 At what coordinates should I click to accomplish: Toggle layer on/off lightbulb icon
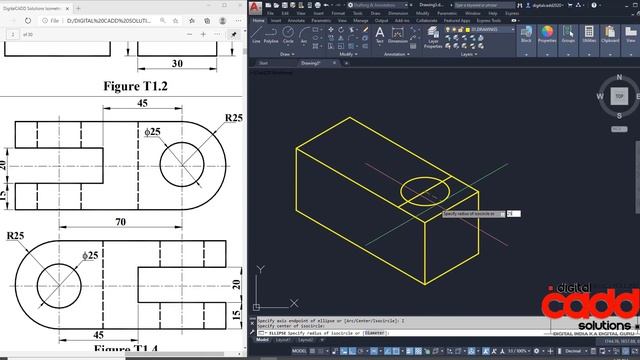pos(448,29)
